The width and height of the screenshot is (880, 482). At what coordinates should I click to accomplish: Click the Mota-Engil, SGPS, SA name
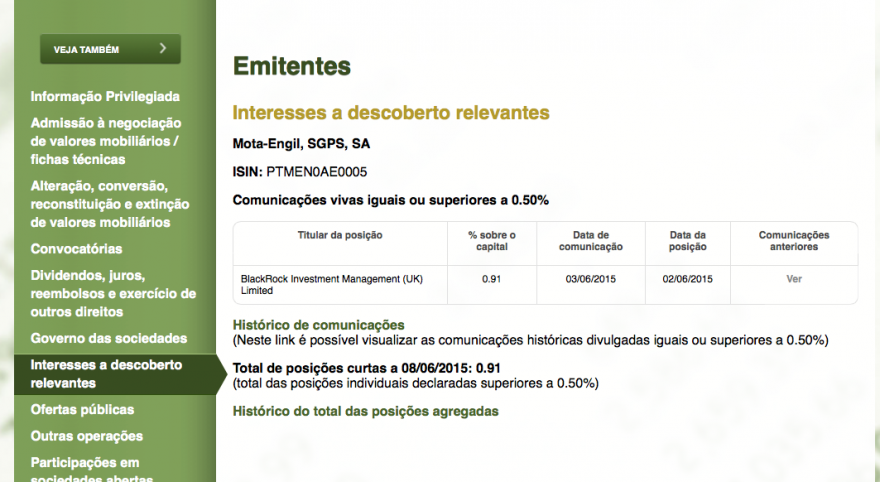301,144
